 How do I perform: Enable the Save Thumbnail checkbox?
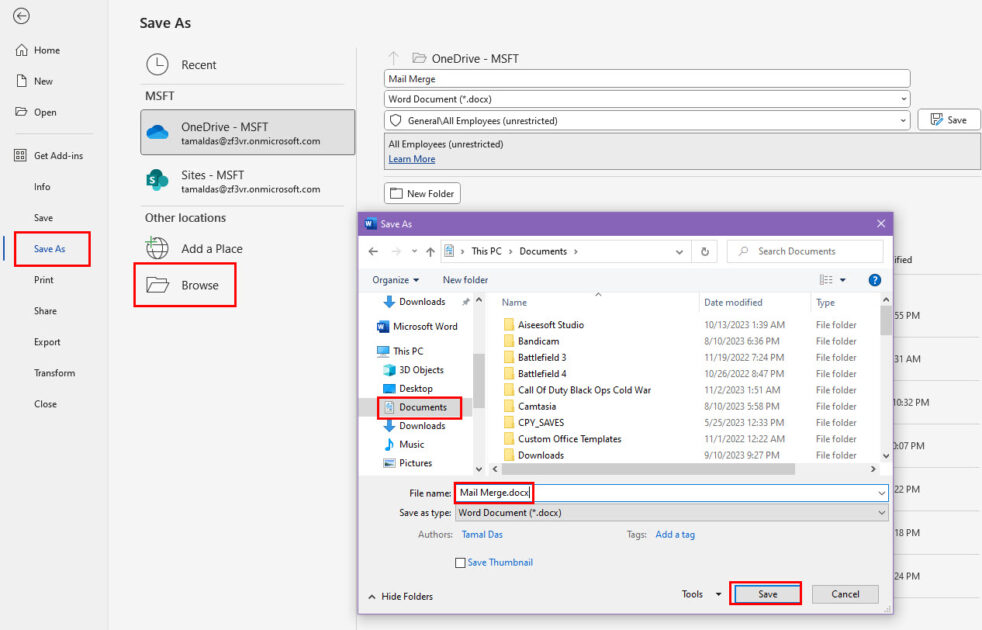tap(460, 563)
